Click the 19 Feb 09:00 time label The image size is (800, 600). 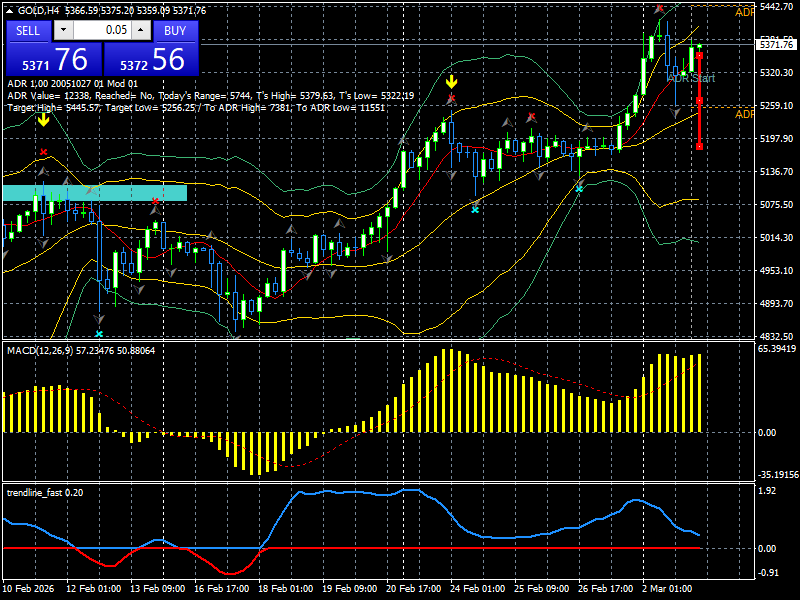click(349, 589)
